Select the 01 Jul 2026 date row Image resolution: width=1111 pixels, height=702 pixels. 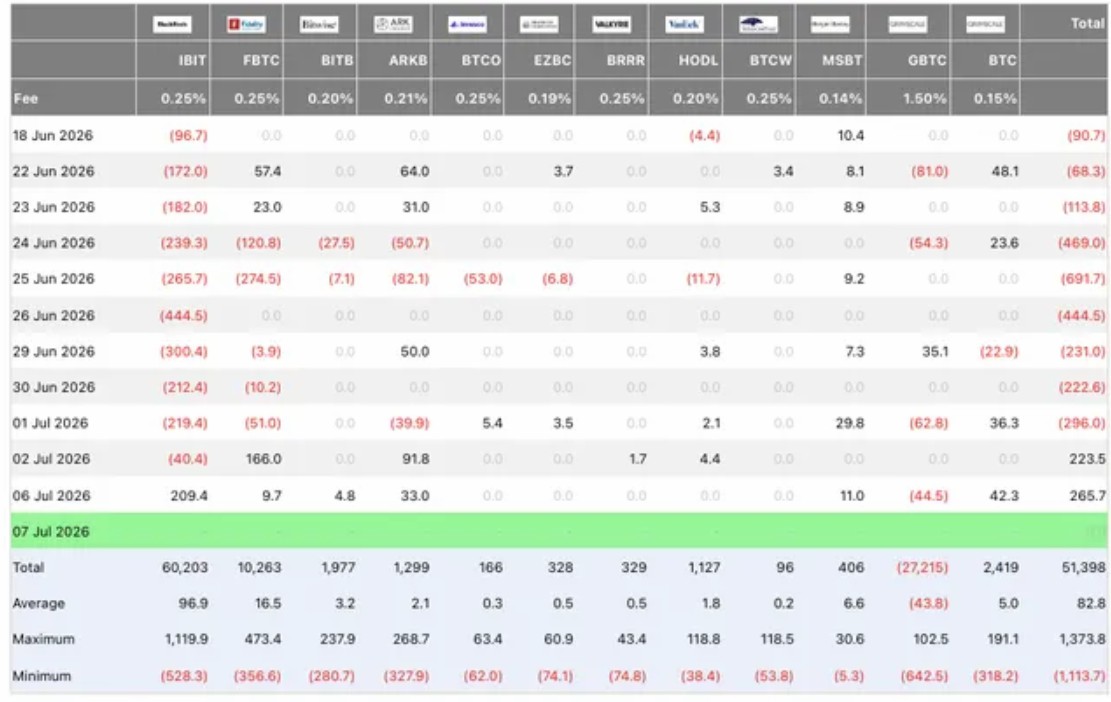tap(558, 423)
